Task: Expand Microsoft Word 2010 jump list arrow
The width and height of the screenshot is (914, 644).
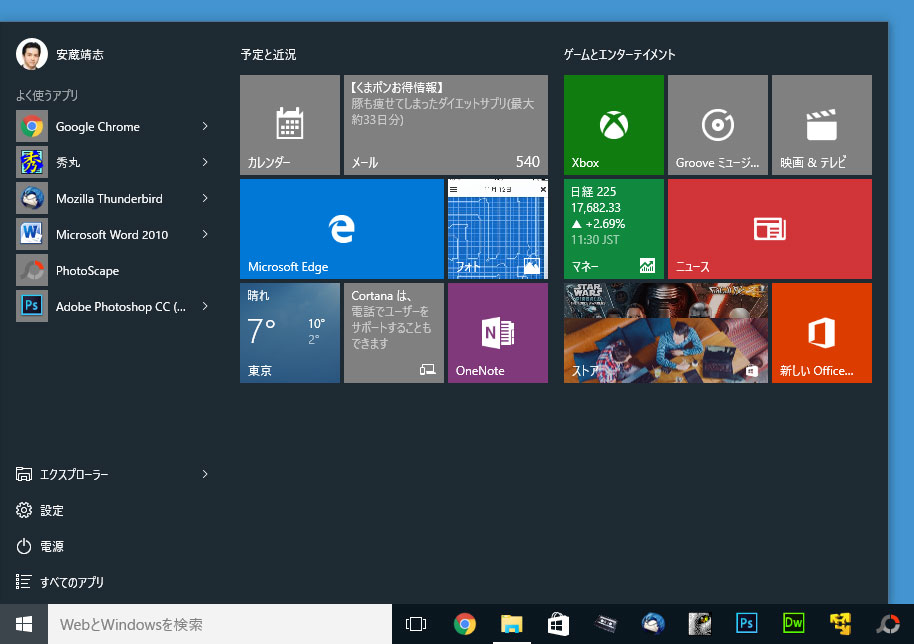Action: (205, 234)
